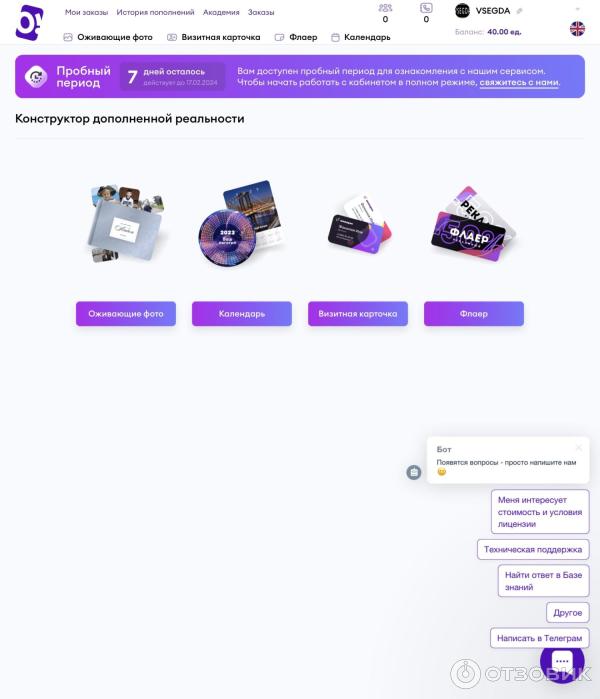Click the purple site logo
Image resolution: width=600 pixels, height=699 pixels.
point(30,23)
